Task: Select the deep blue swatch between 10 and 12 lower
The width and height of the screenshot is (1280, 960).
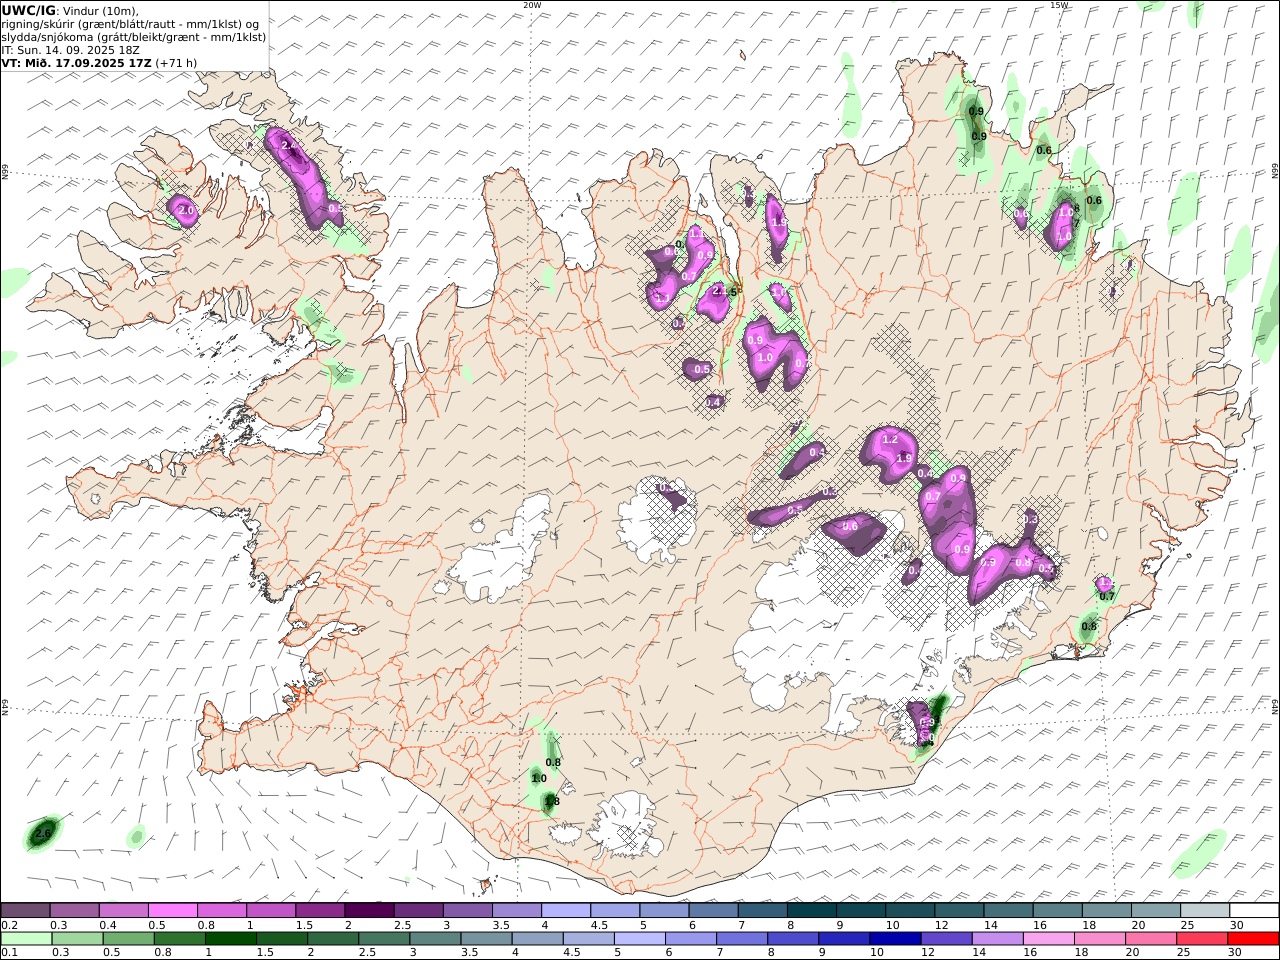Action: tap(896, 938)
